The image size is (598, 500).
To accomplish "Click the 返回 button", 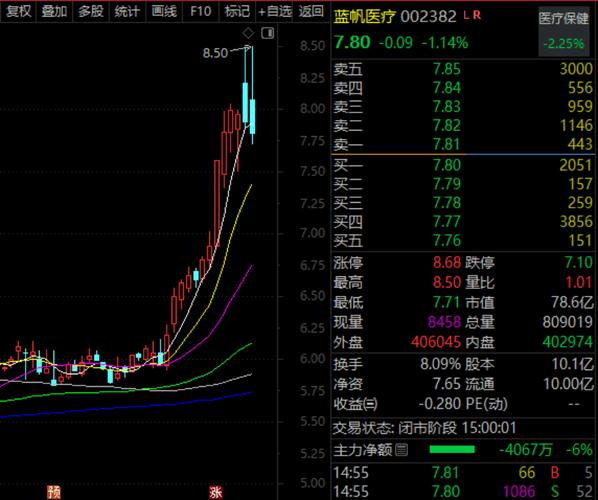I will coord(311,11).
